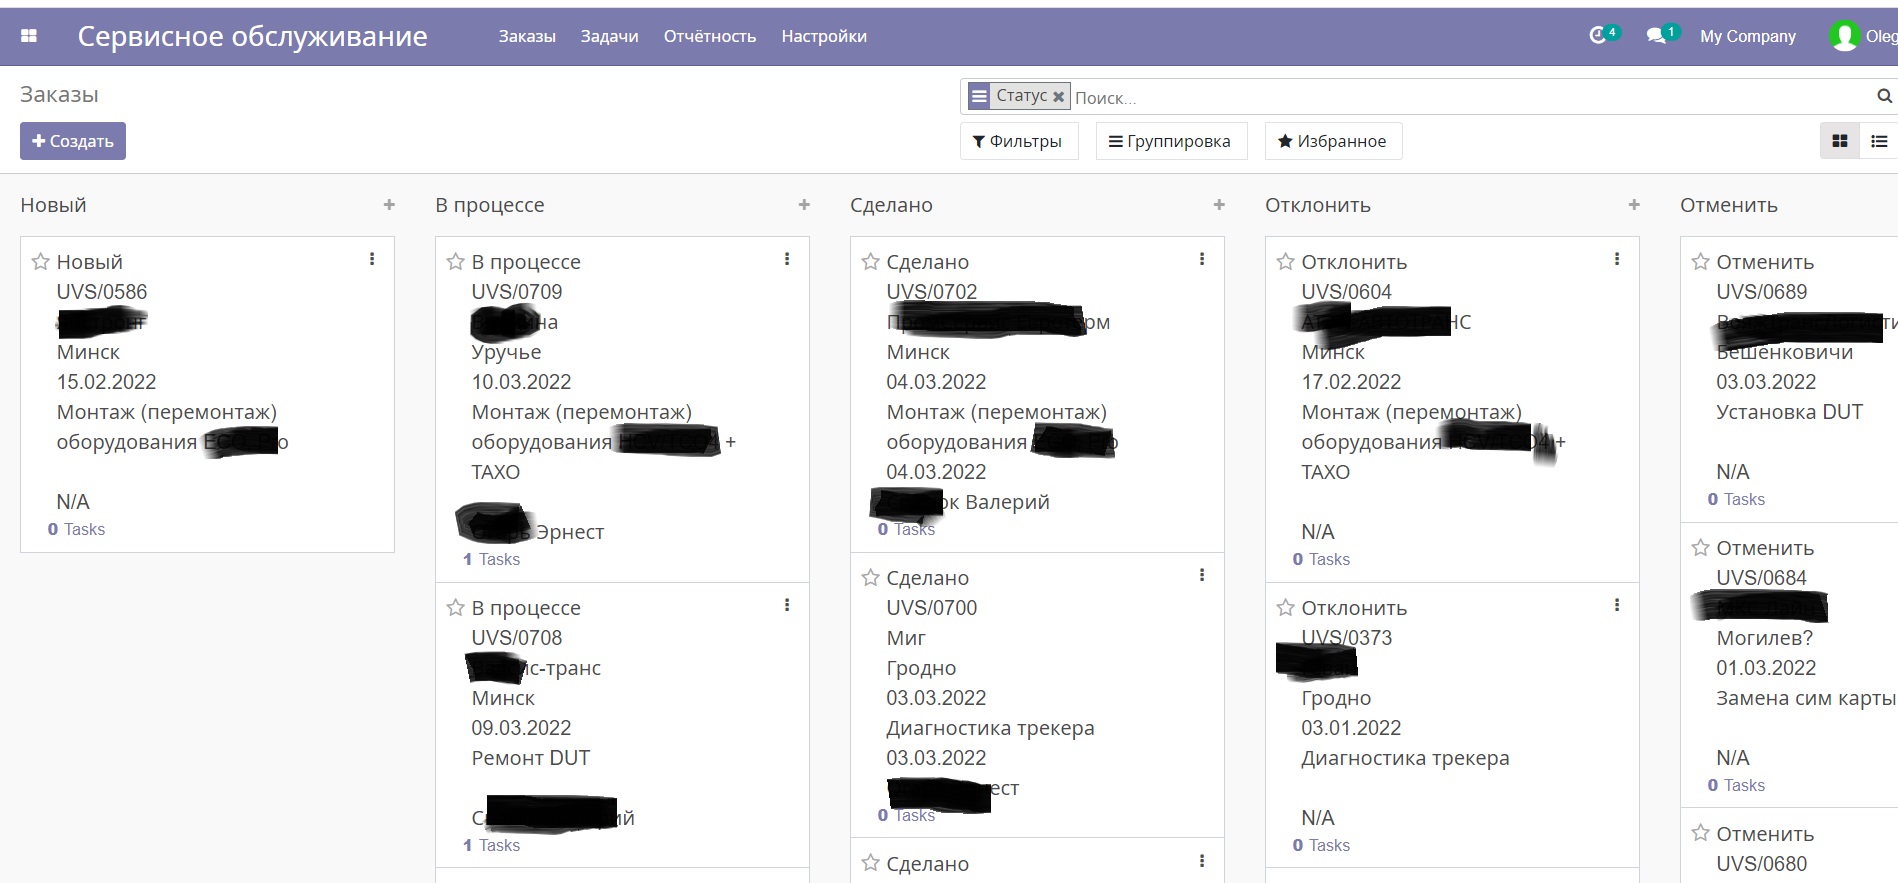Open the Задачи menu
This screenshot has height=883, width=1898.
(609, 36)
